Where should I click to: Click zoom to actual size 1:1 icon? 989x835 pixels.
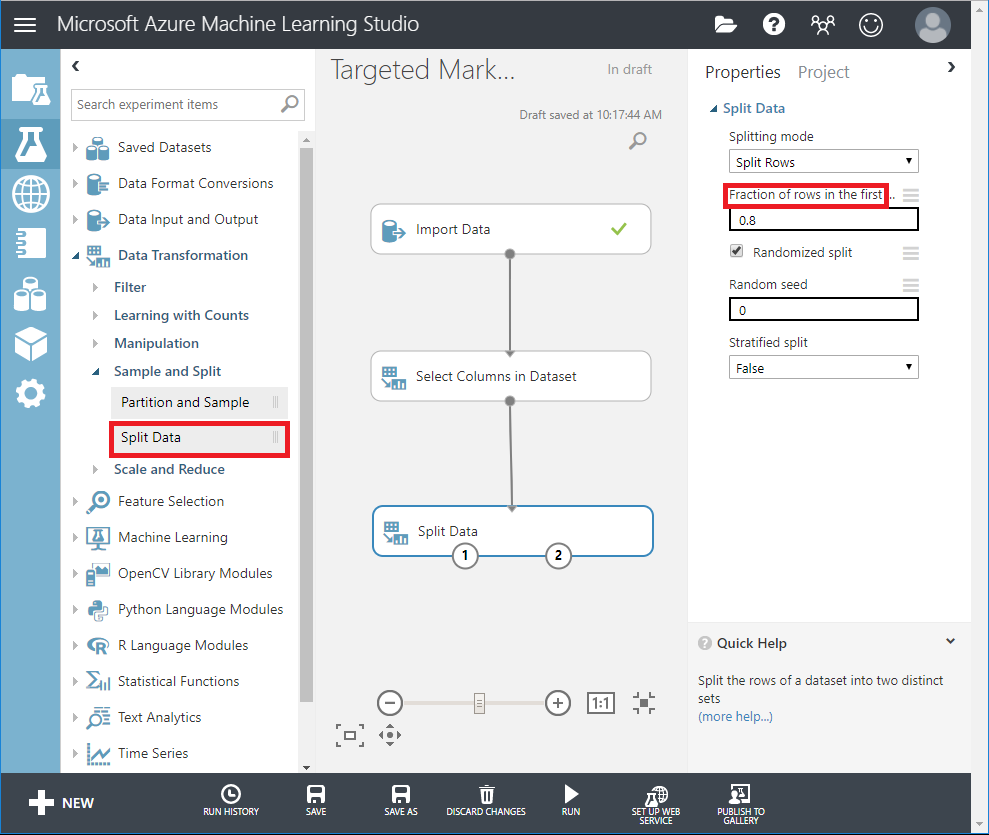[600, 703]
